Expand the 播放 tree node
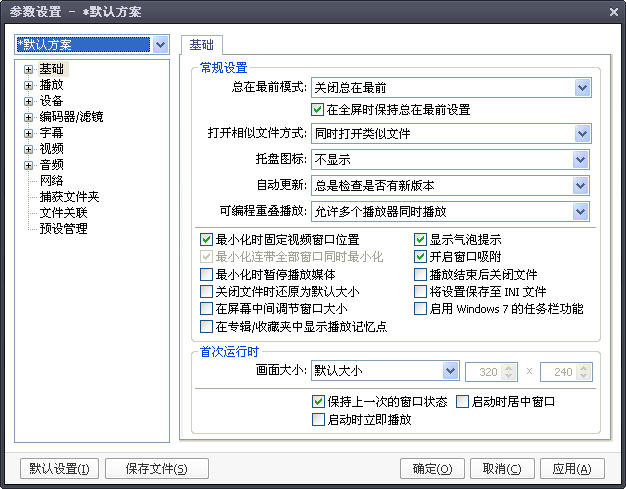626x489 pixels. point(29,85)
